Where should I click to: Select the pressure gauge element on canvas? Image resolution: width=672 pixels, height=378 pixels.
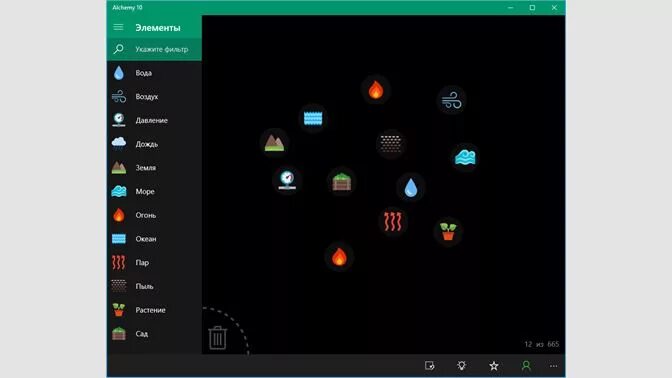pos(287,180)
